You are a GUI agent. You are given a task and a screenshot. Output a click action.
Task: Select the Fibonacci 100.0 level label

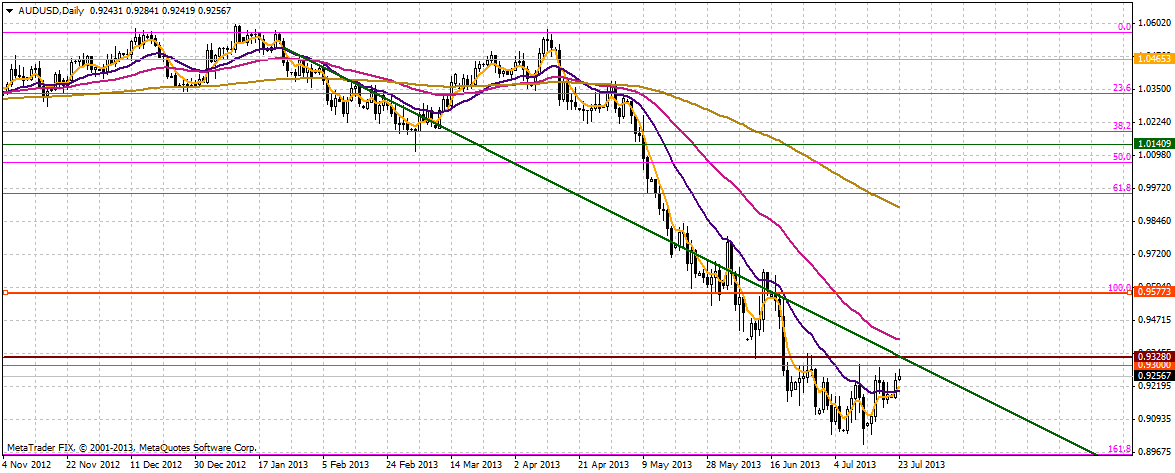point(1120,288)
